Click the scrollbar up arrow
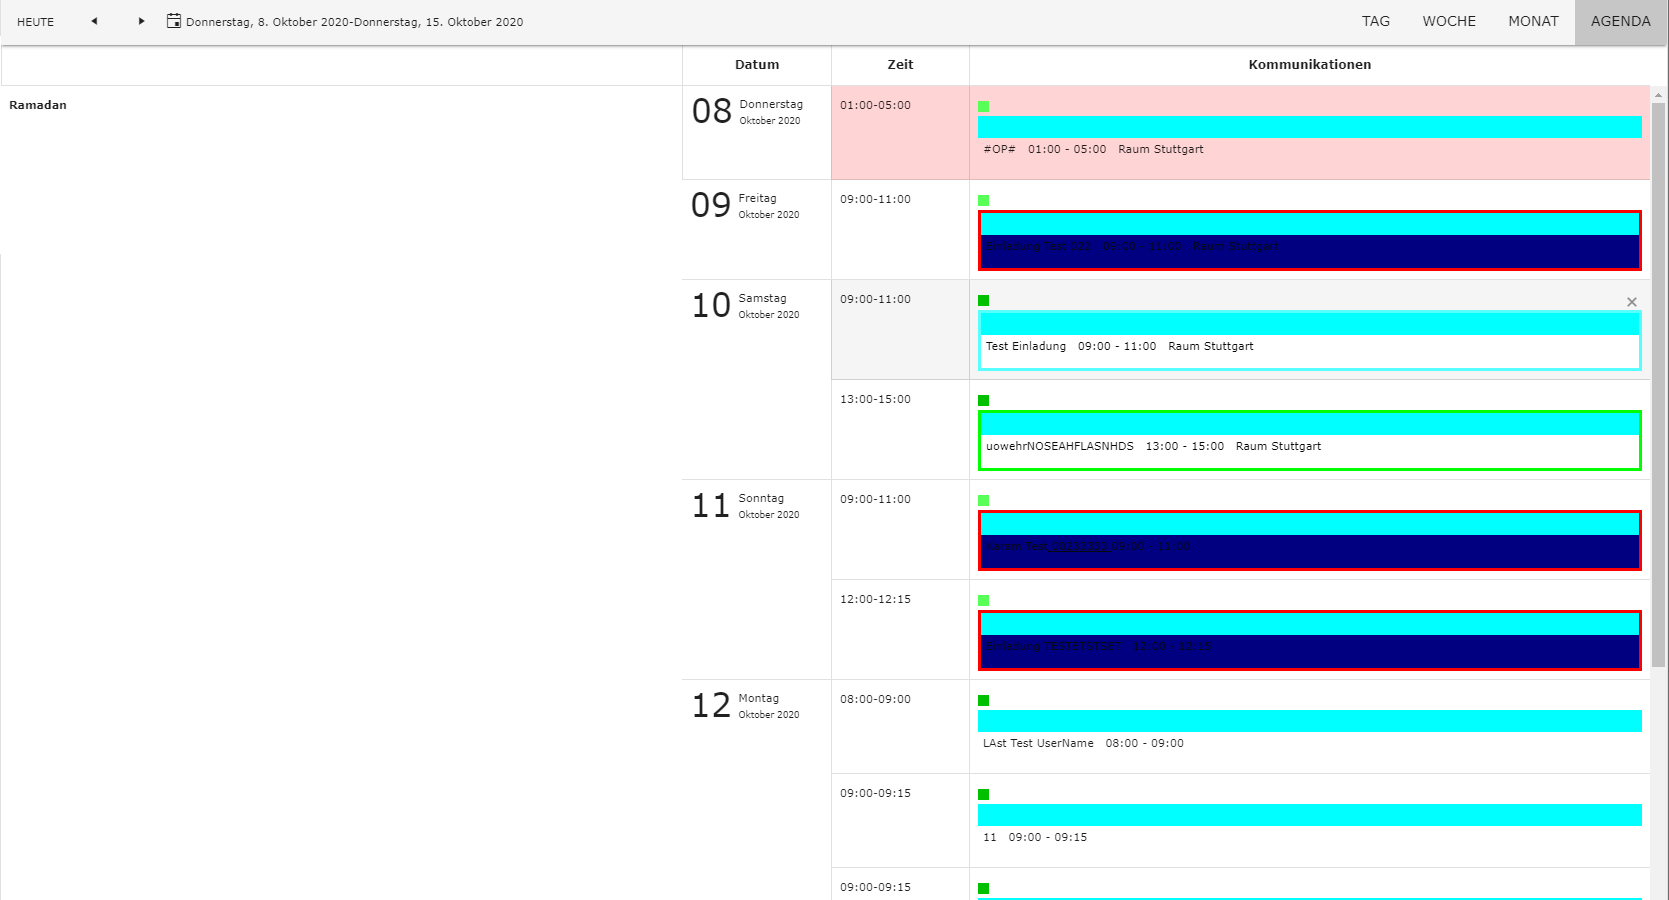Image resolution: width=1669 pixels, height=900 pixels. [1658, 95]
